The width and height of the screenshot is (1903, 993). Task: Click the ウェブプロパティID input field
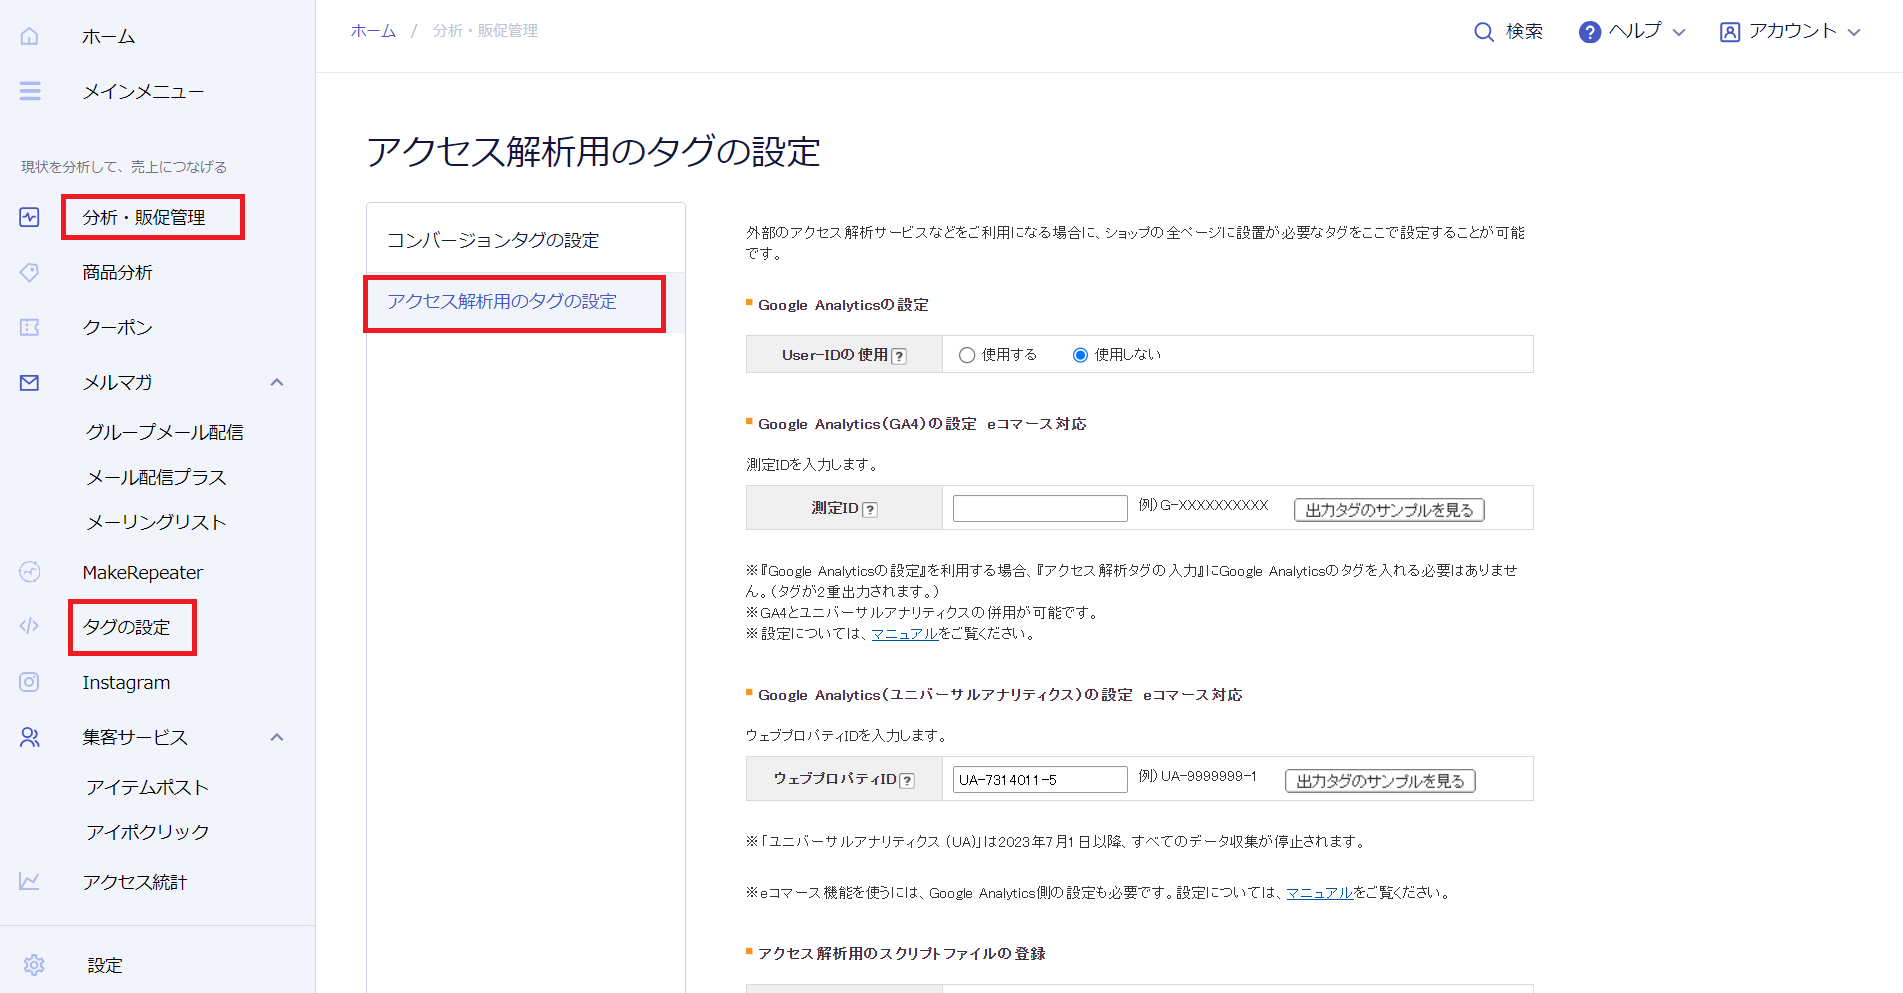coord(1040,779)
